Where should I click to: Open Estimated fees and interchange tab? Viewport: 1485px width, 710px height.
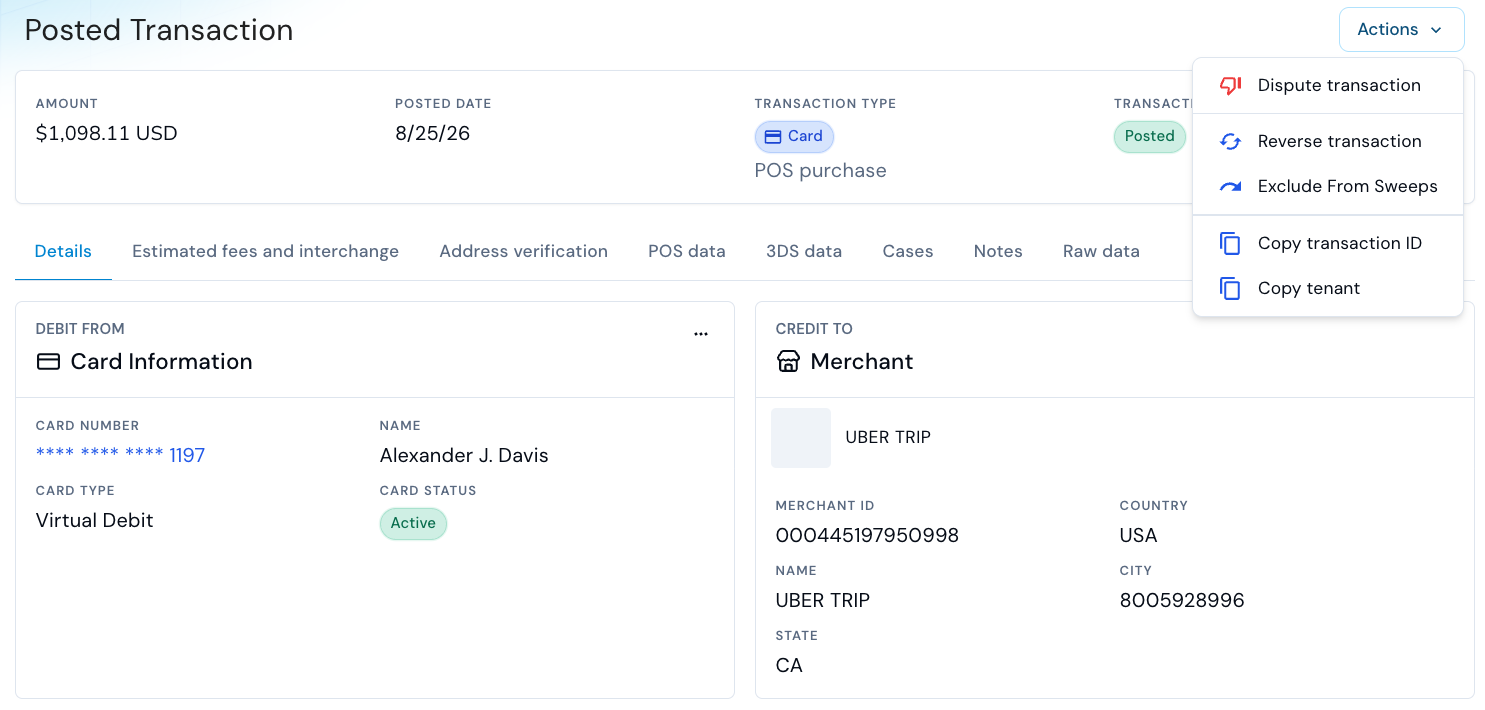(x=266, y=252)
